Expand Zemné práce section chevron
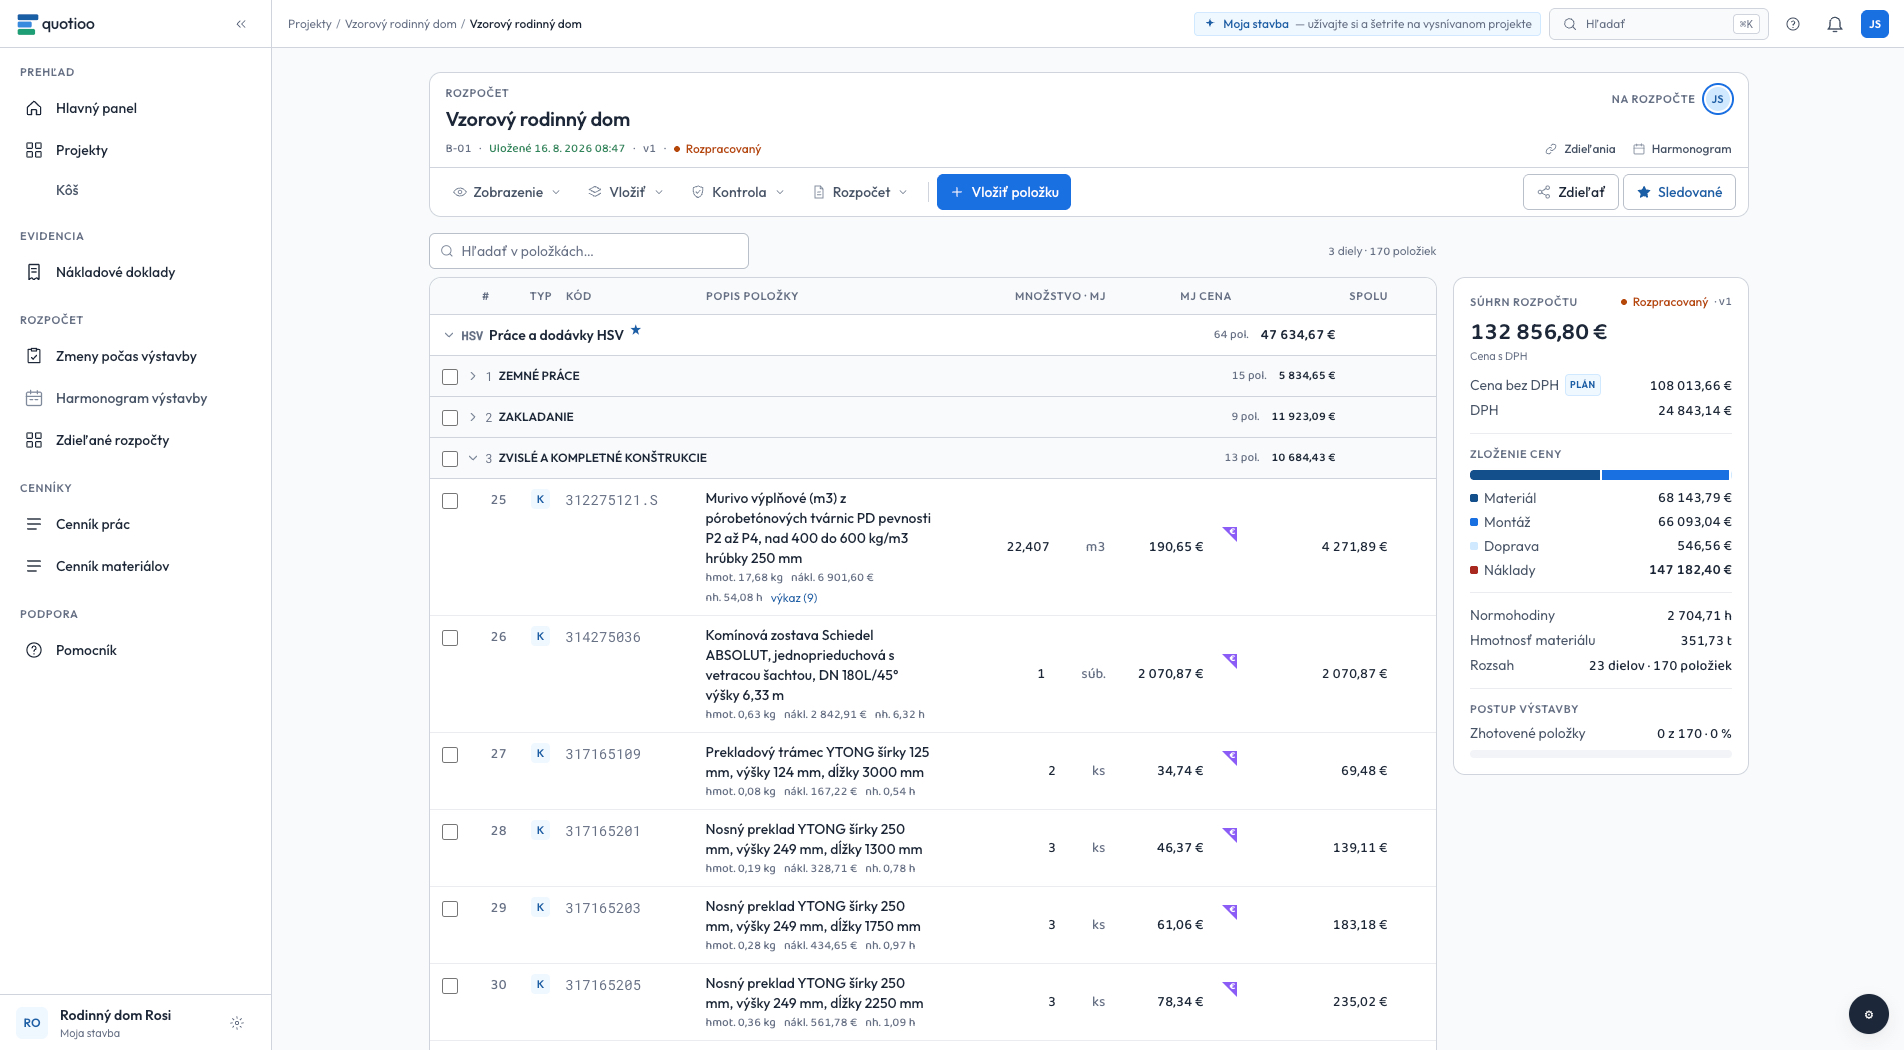 (473, 376)
